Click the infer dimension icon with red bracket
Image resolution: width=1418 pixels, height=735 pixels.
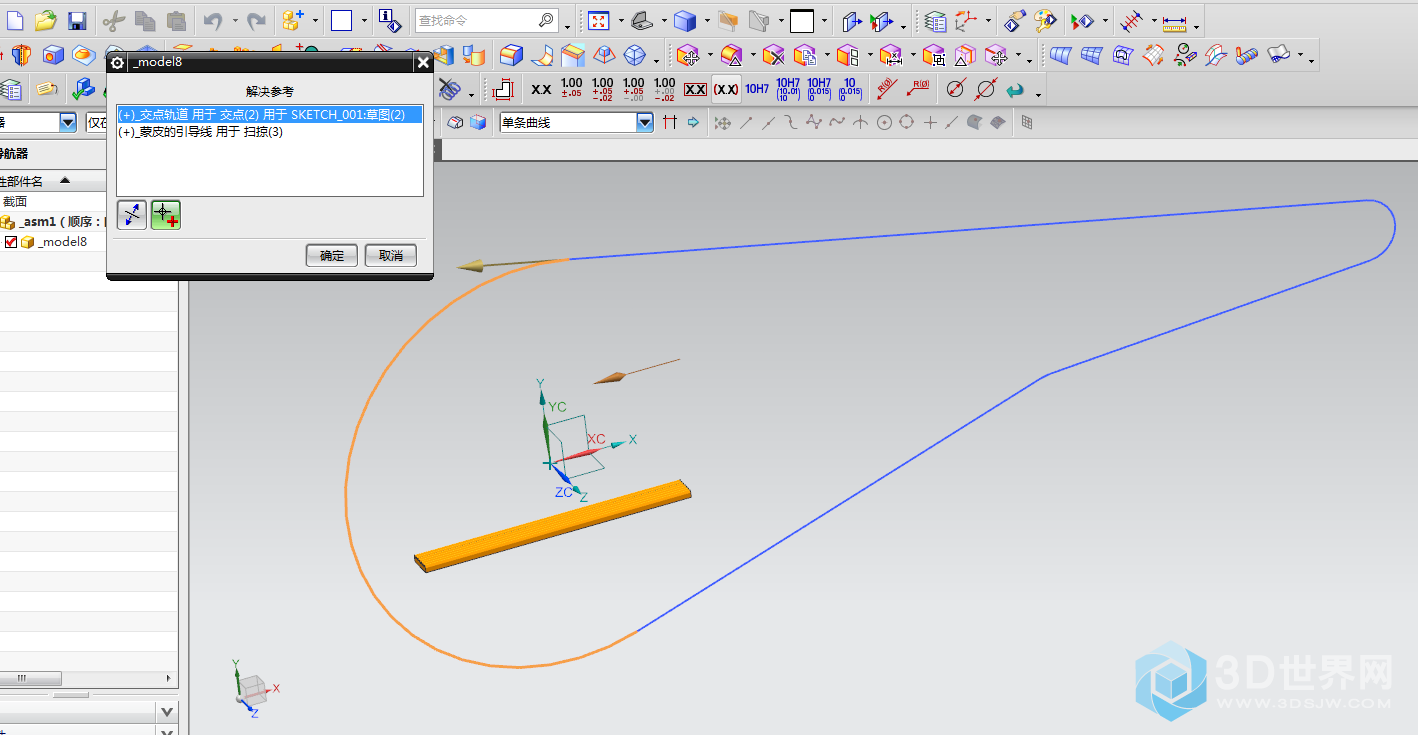coord(504,90)
